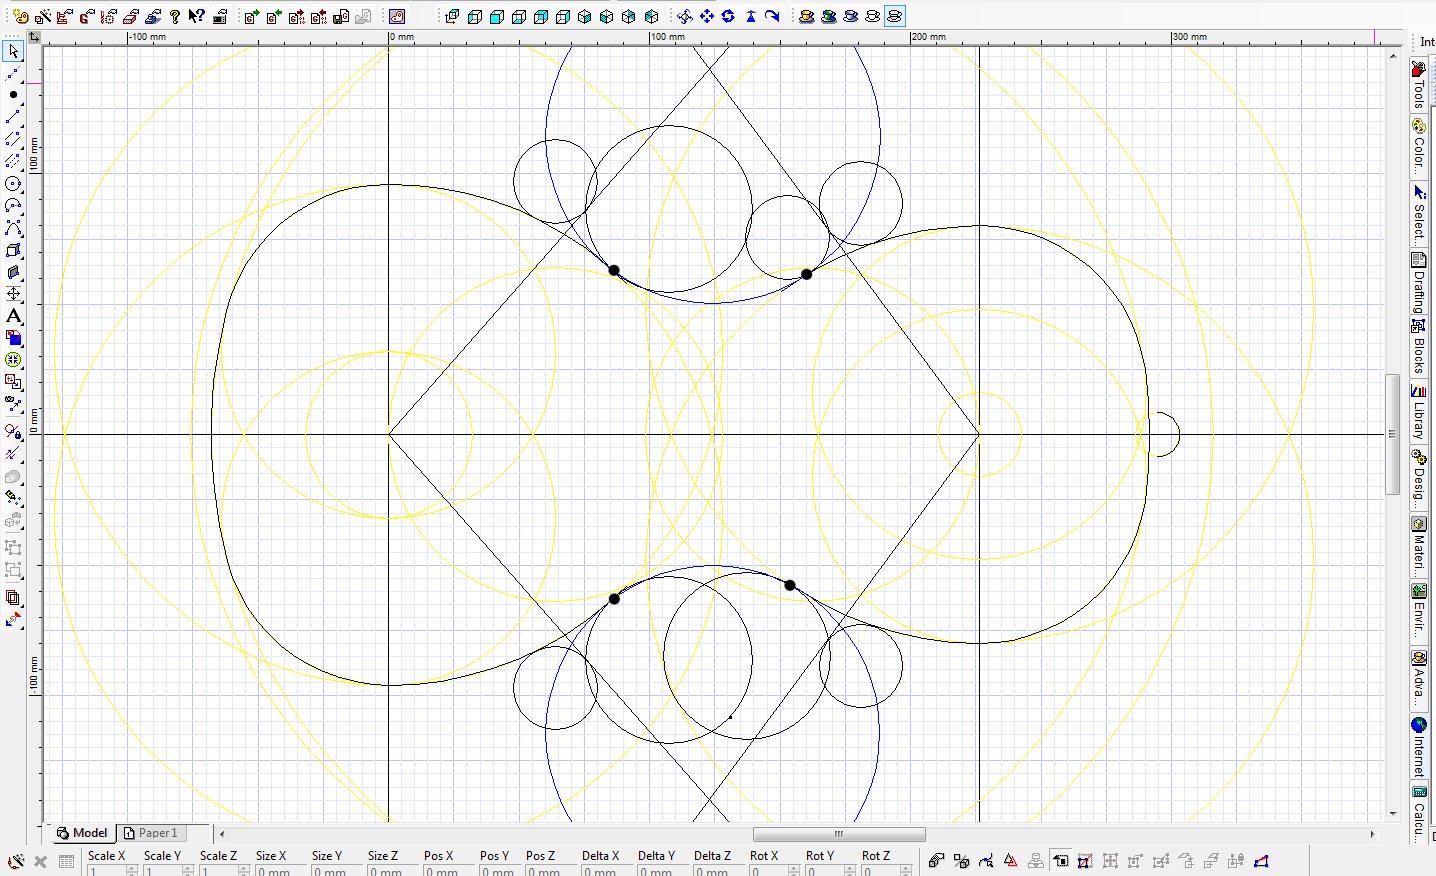Open the Environment palette tab
This screenshot has width=1436, height=876.
coord(1419,612)
